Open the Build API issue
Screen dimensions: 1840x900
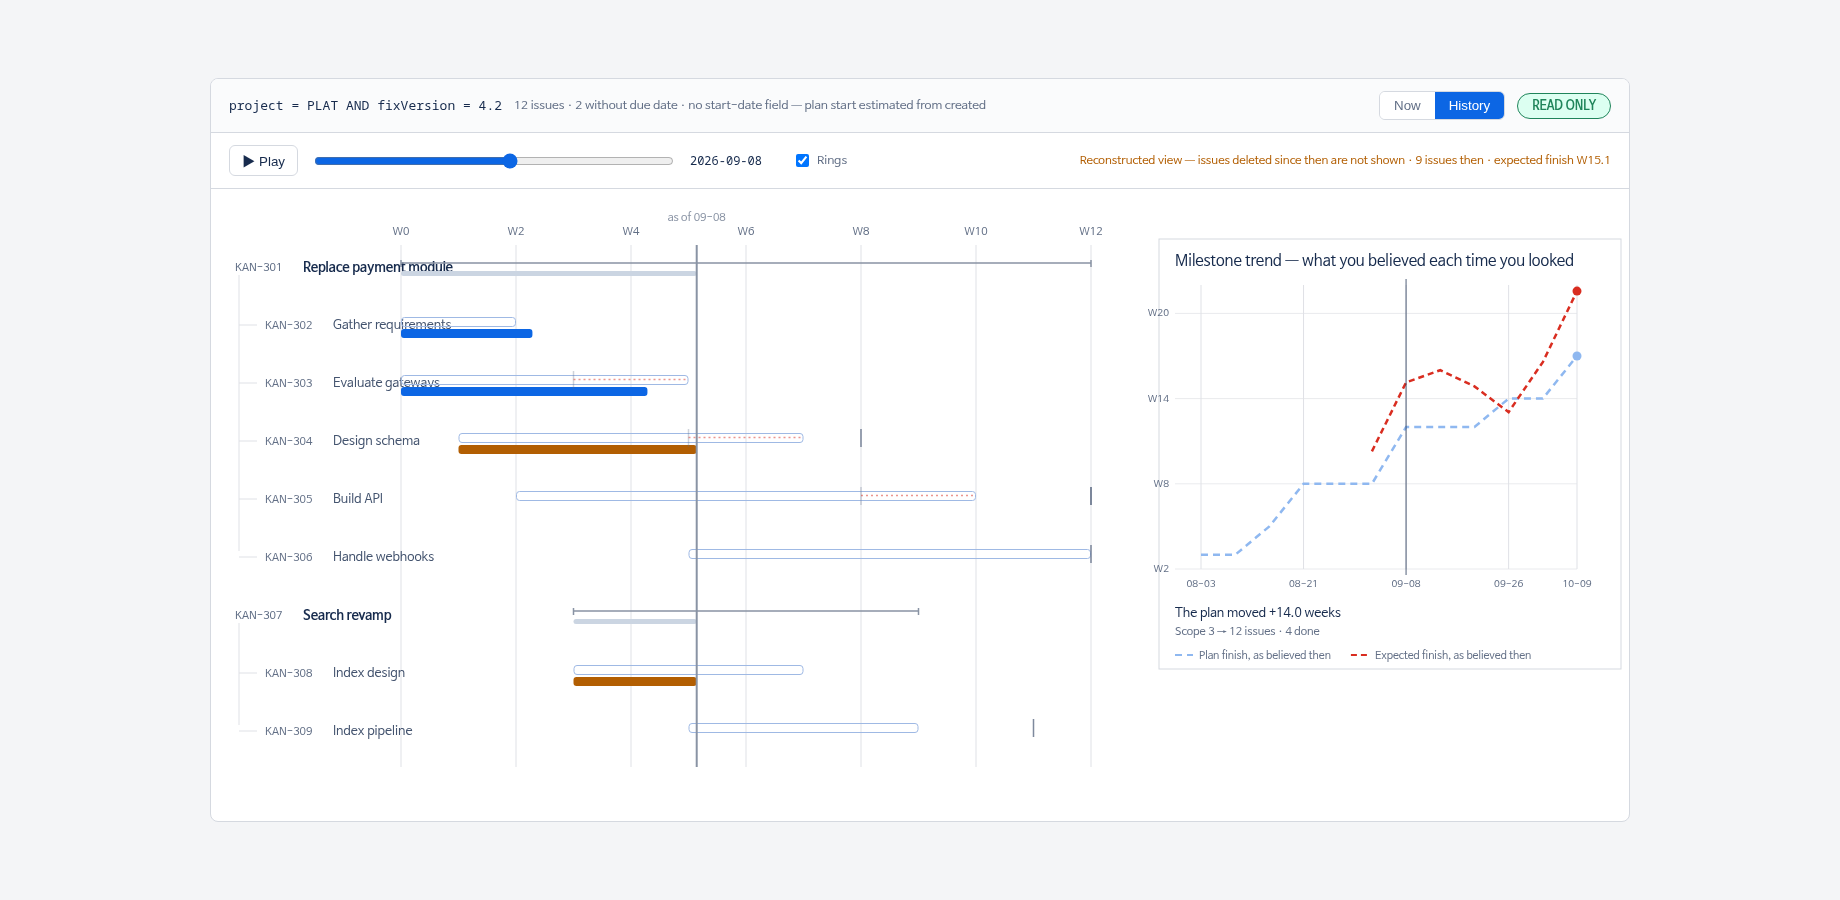click(358, 499)
